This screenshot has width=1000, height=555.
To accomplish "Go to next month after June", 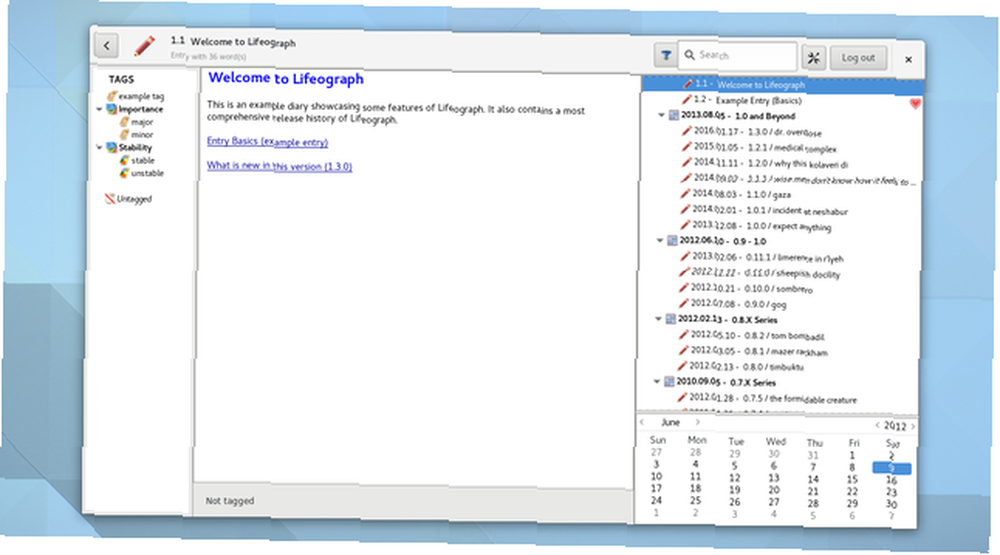I will tap(698, 422).
